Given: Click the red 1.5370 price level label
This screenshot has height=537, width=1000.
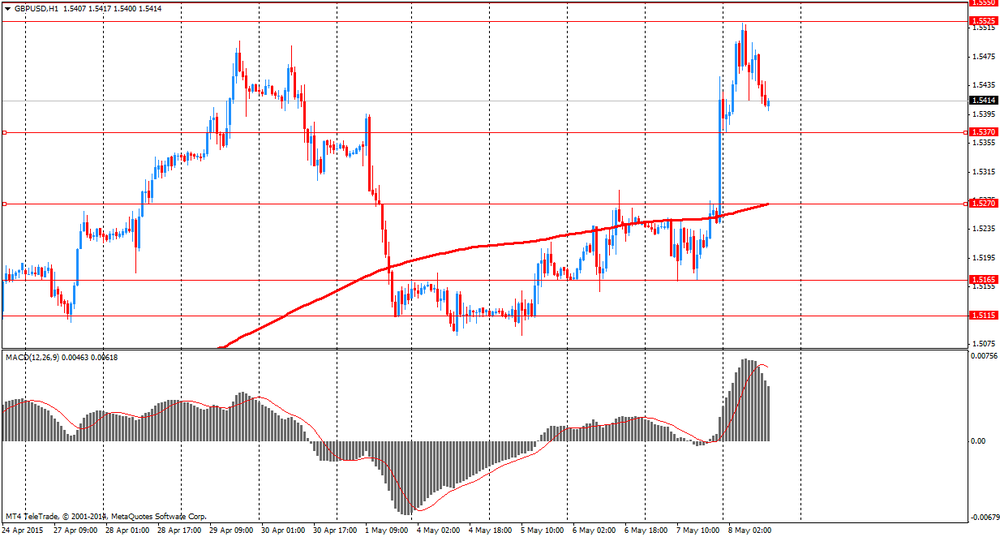Looking at the screenshot, I should (983, 132).
